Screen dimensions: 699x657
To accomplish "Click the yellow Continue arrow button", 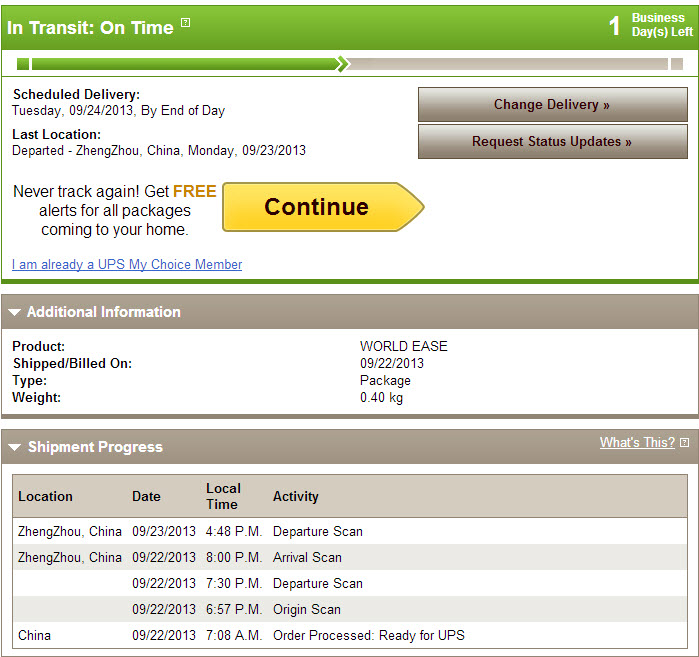I will tap(323, 207).
